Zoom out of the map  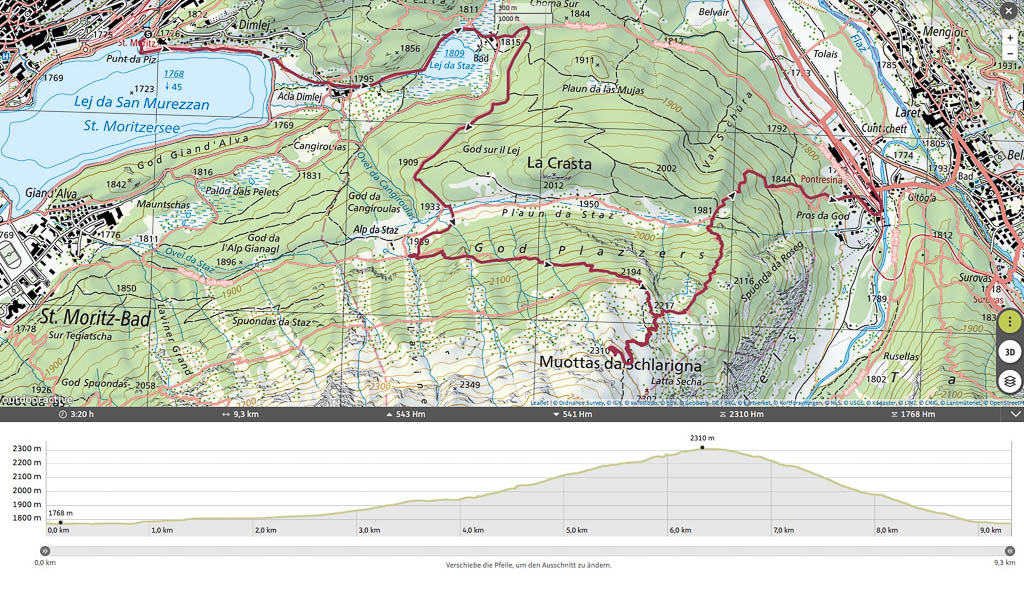click(x=1010, y=53)
